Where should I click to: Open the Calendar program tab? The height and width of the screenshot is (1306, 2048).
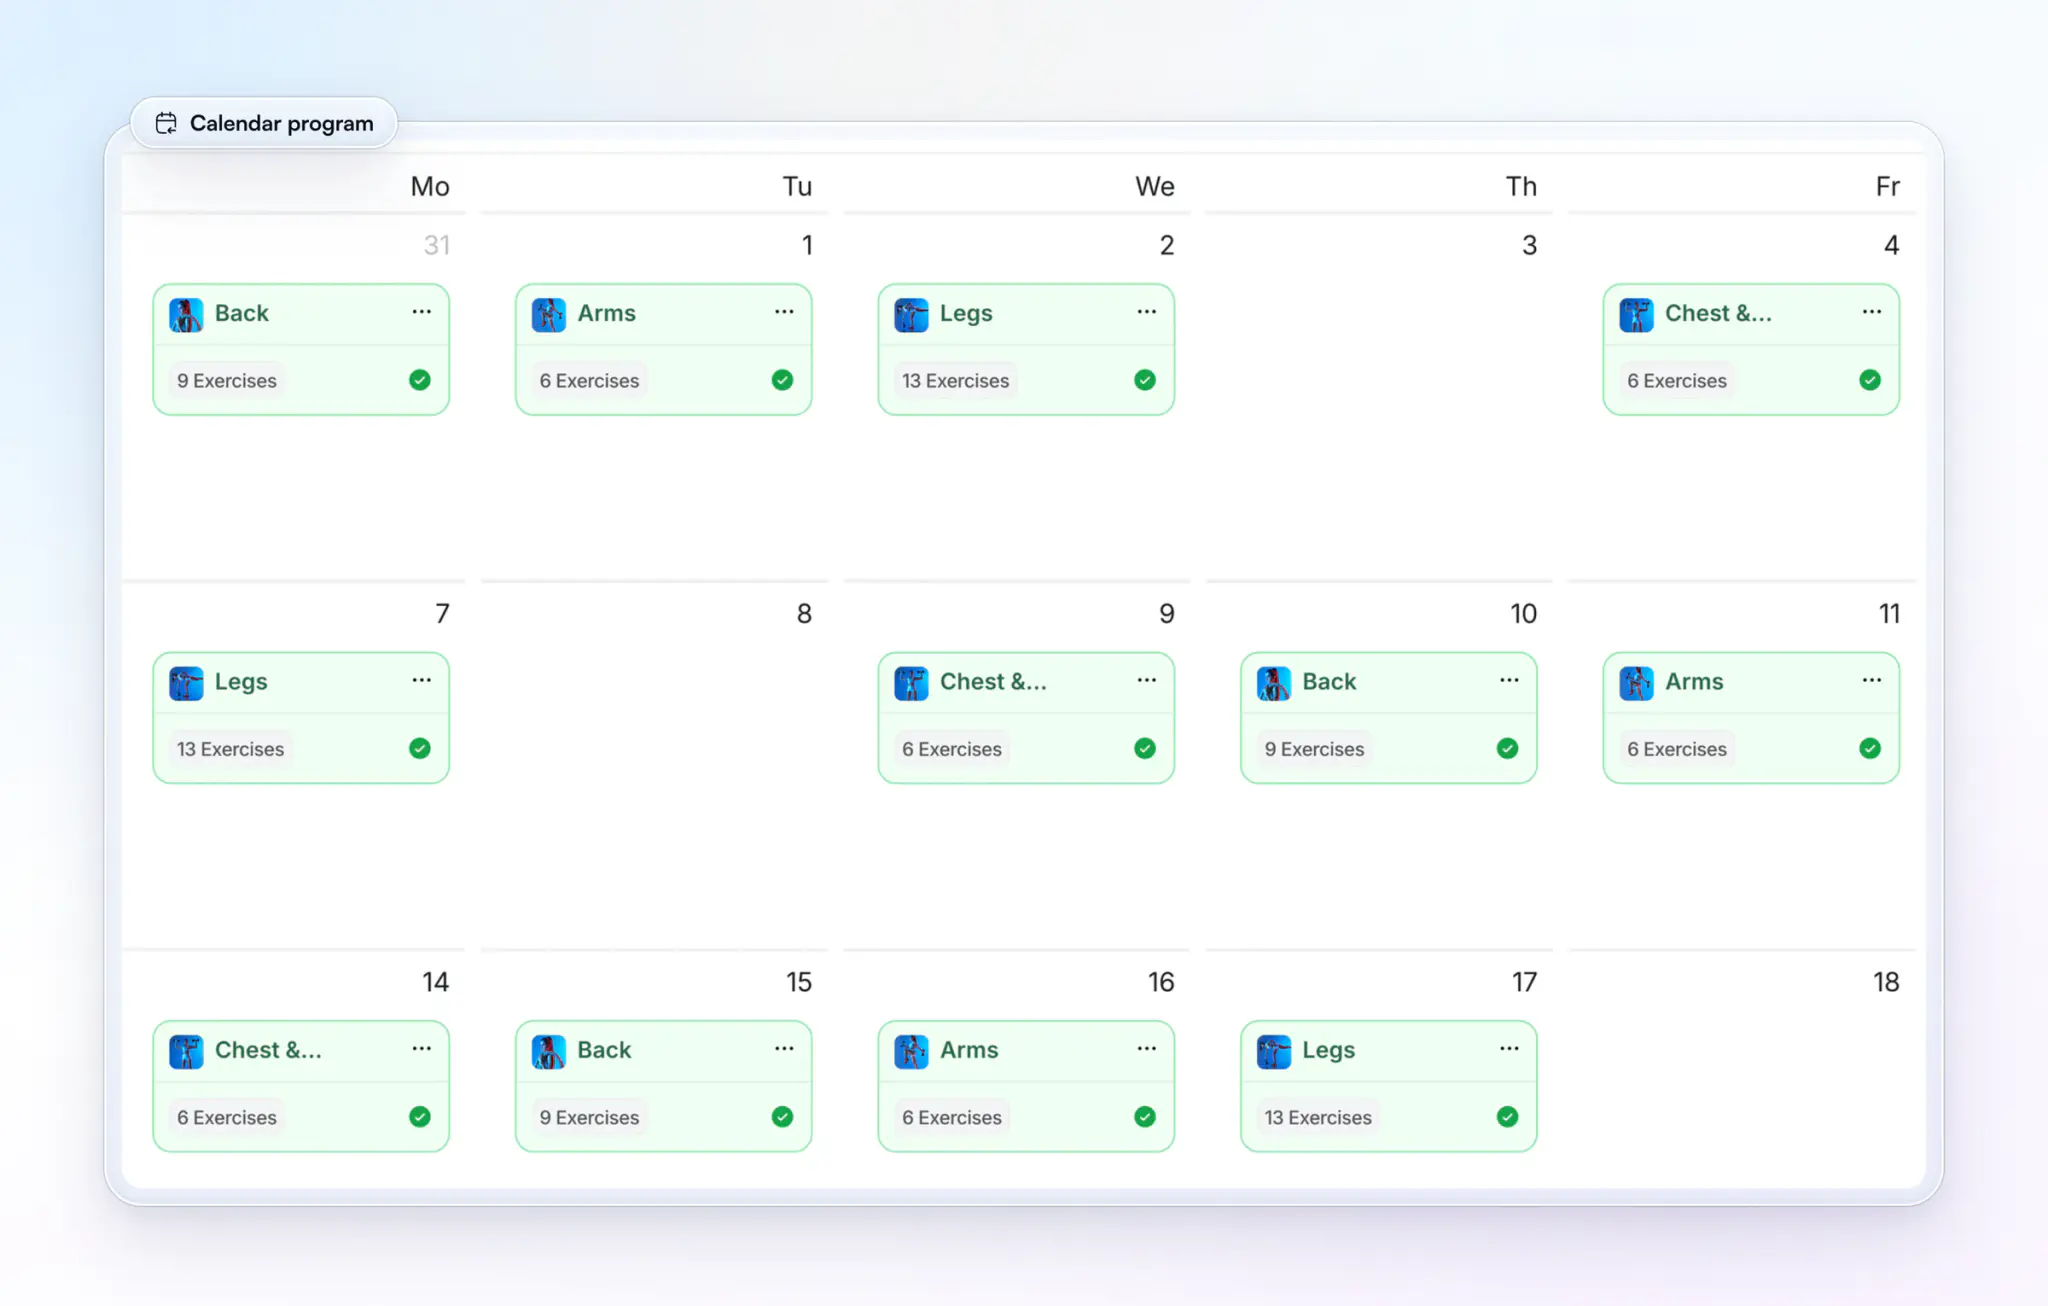(x=264, y=123)
